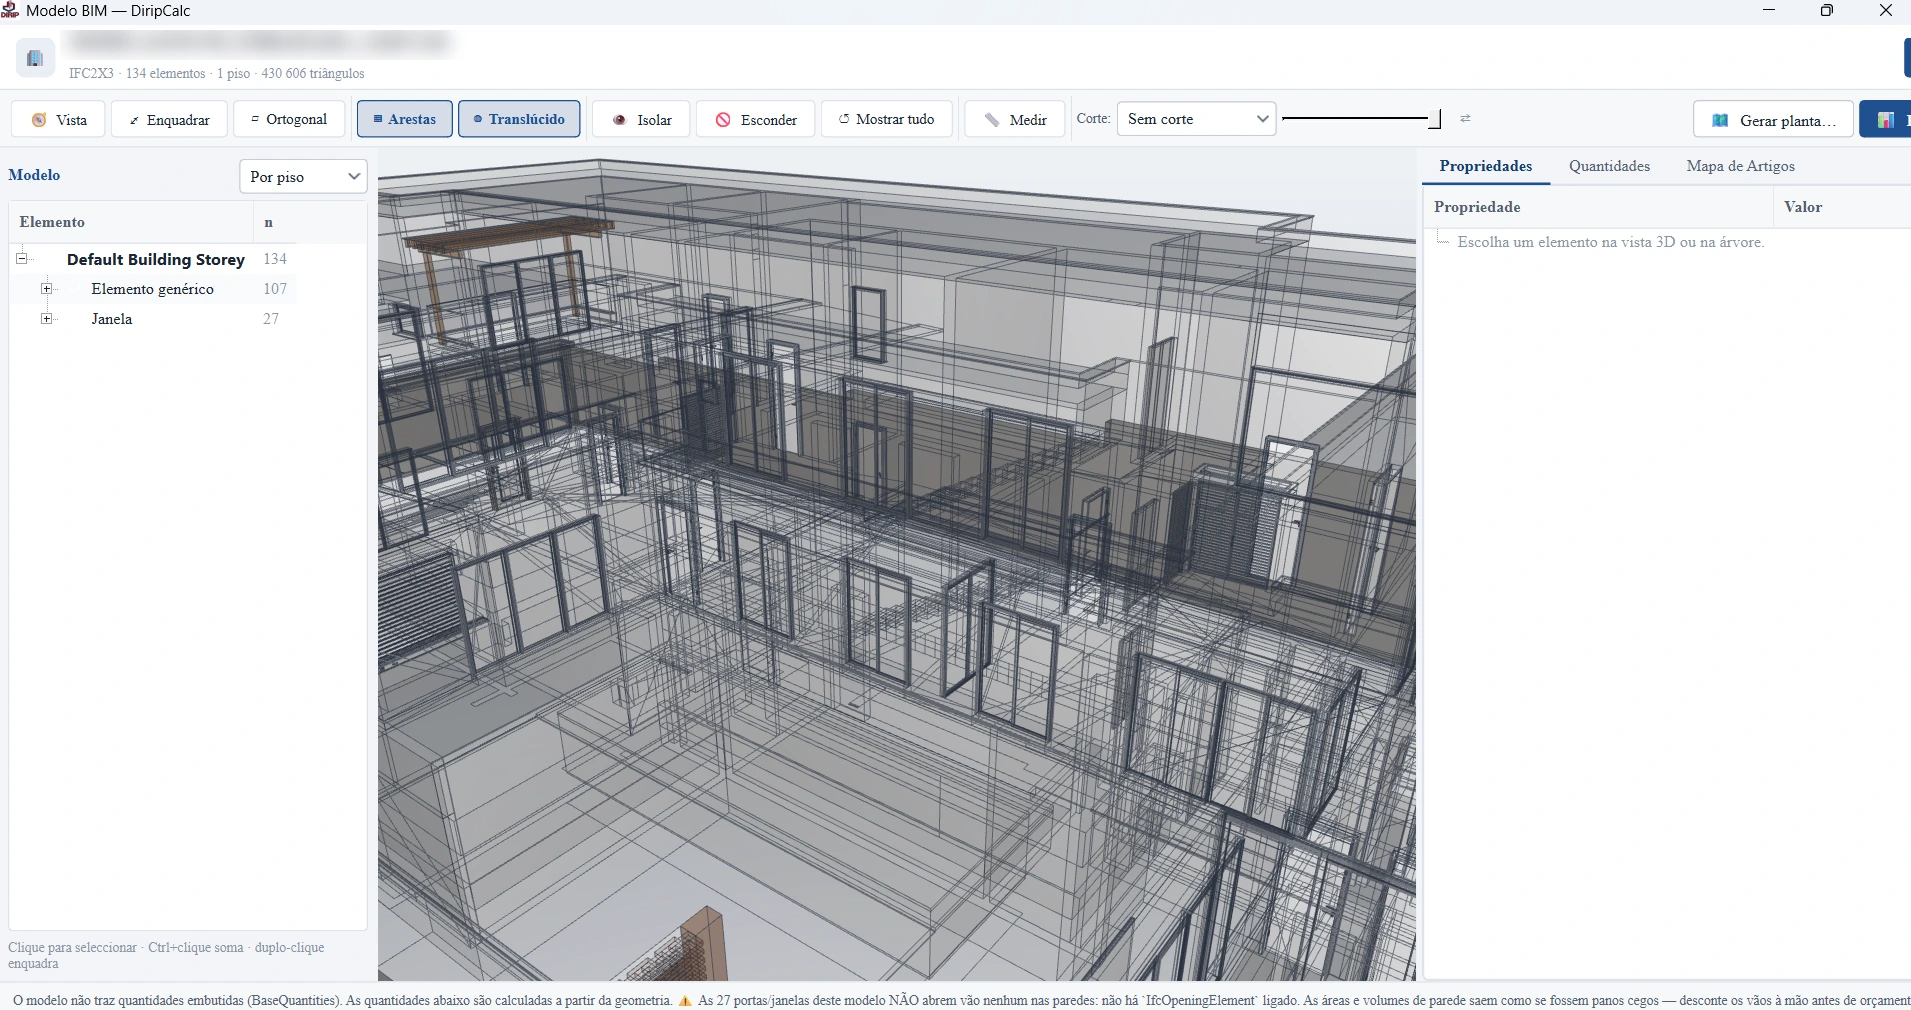Screen dimensions: 1911x1010
Task: Toggle the Arestas edges display
Action: [x=405, y=119]
